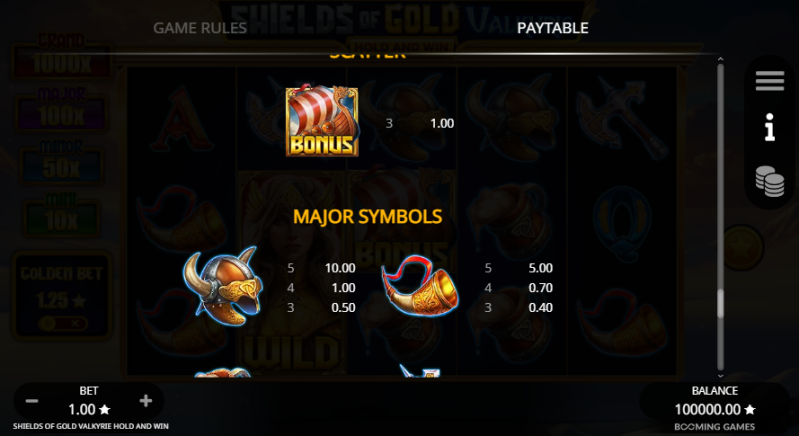
Task: Switch to the Game Rules tab
Action: pos(200,28)
